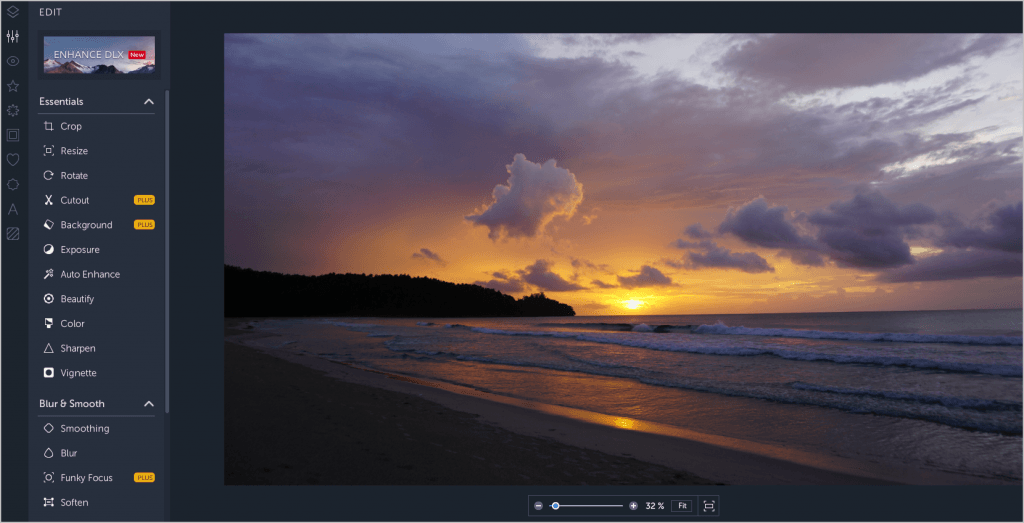The height and width of the screenshot is (523, 1024).
Task: Click the 32 % zoom value
Action: pyautogui.click(x=654, y=506)
